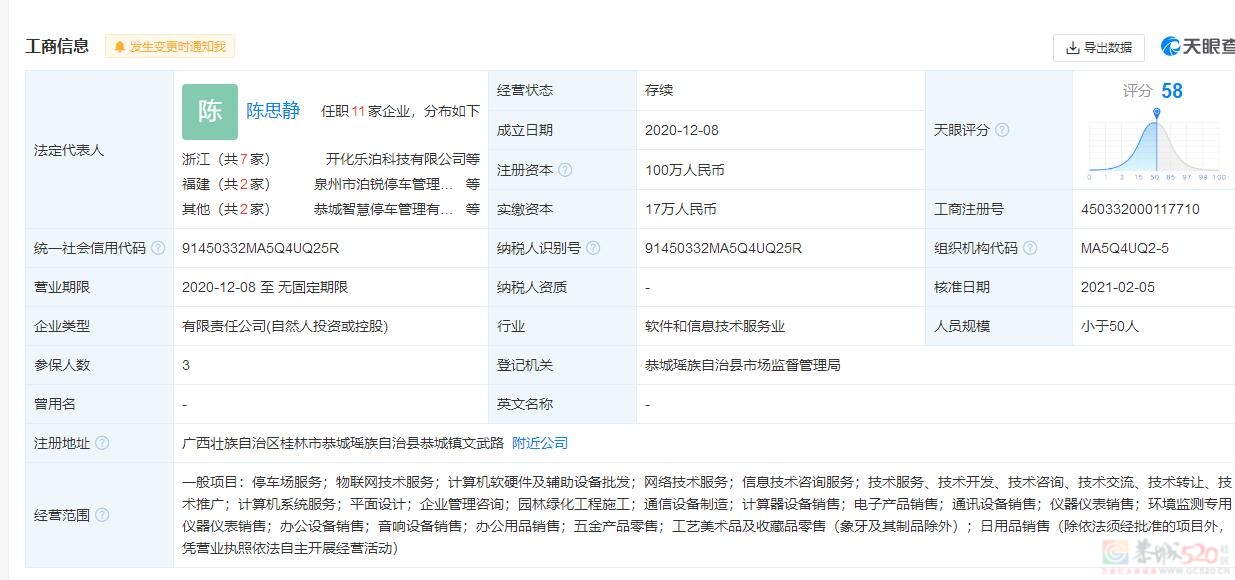Screen dimensions: 1235x580
Task: Click the 核准日期 value 2021-02-05
Action: click(x=1118, y=287)
